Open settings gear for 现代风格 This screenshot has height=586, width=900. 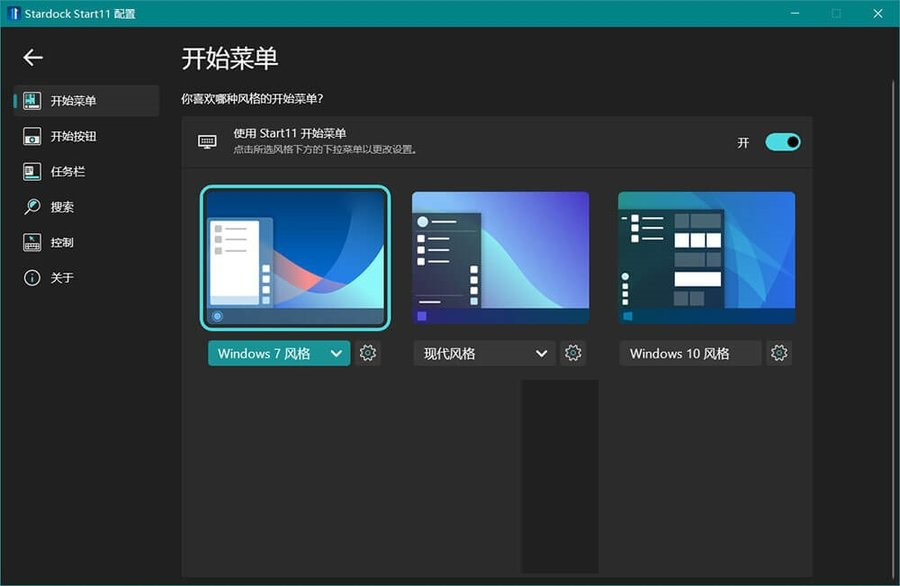click(x=573, y=353)
